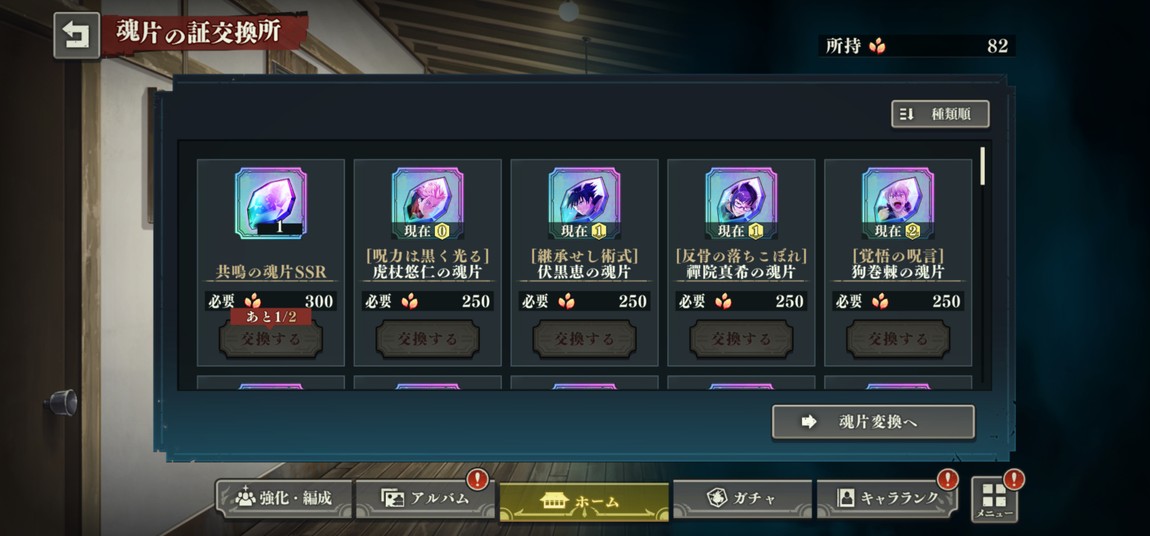Viewport: 1150px width, 536px height.
Task: Click 交換する under 共鳴の魂片SSR
Action: [271, 339]
